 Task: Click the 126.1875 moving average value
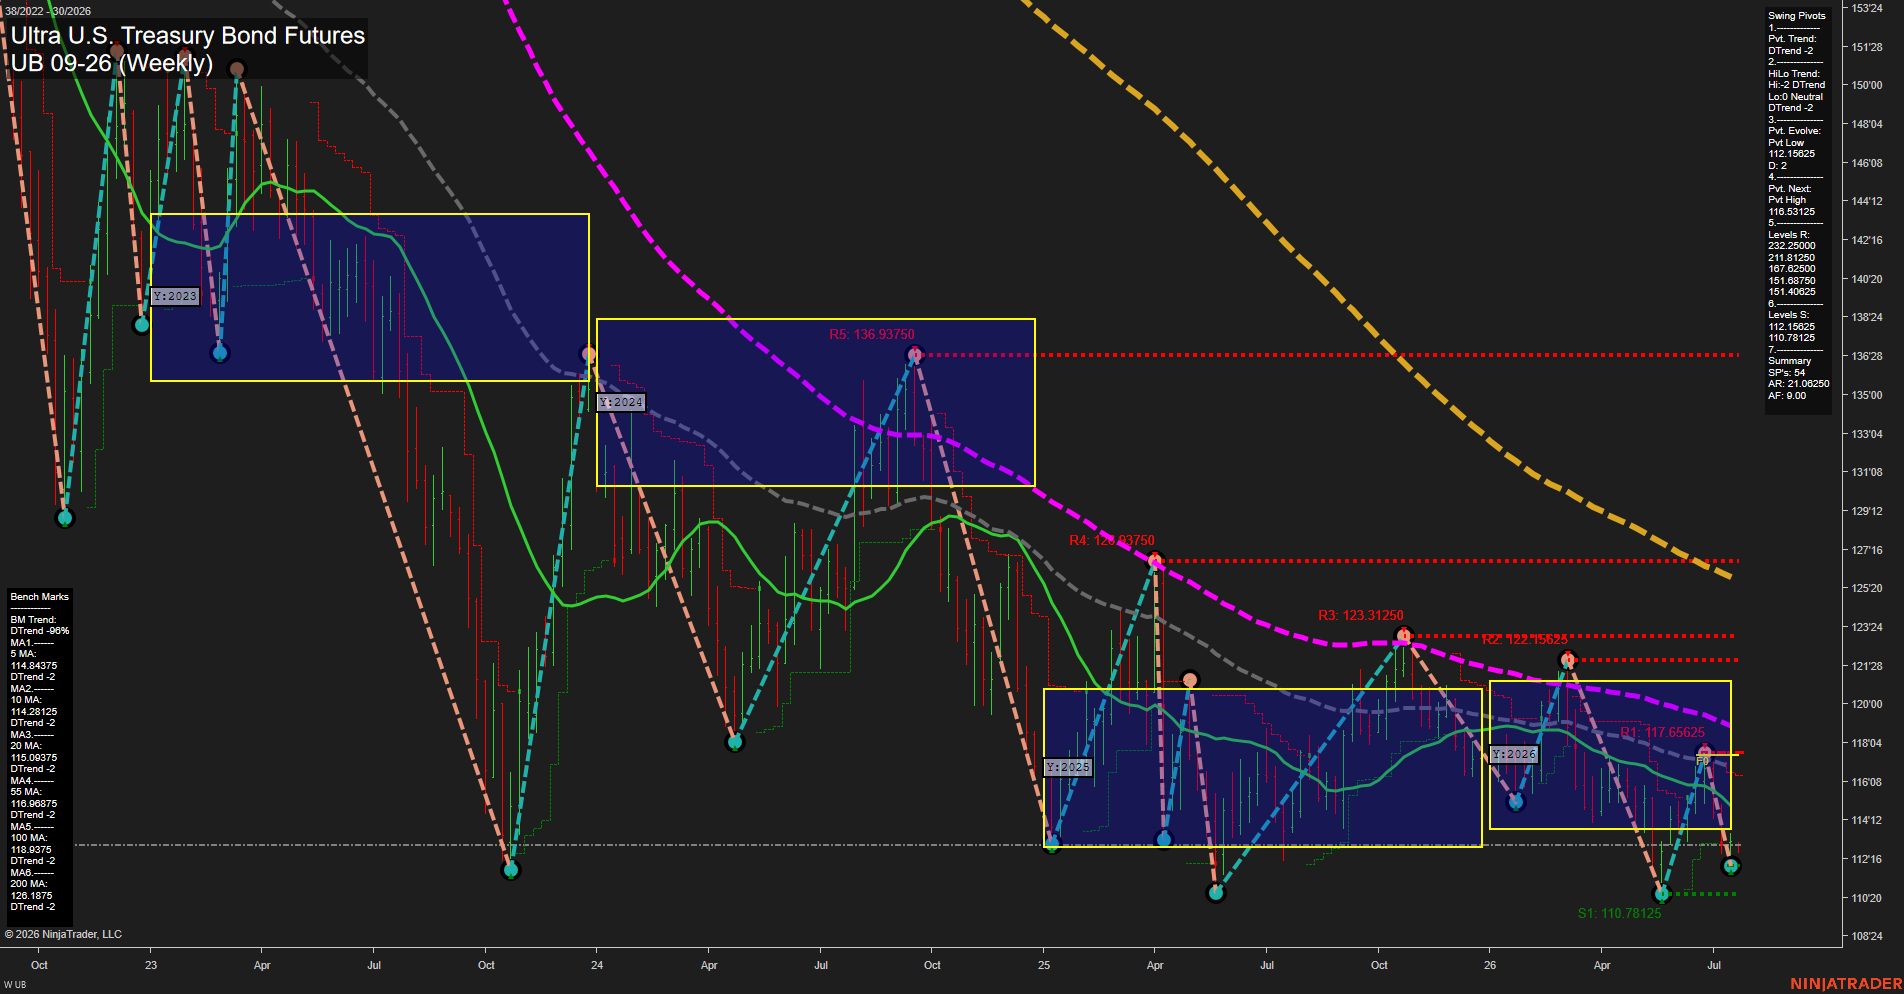[x=31, y=896]
